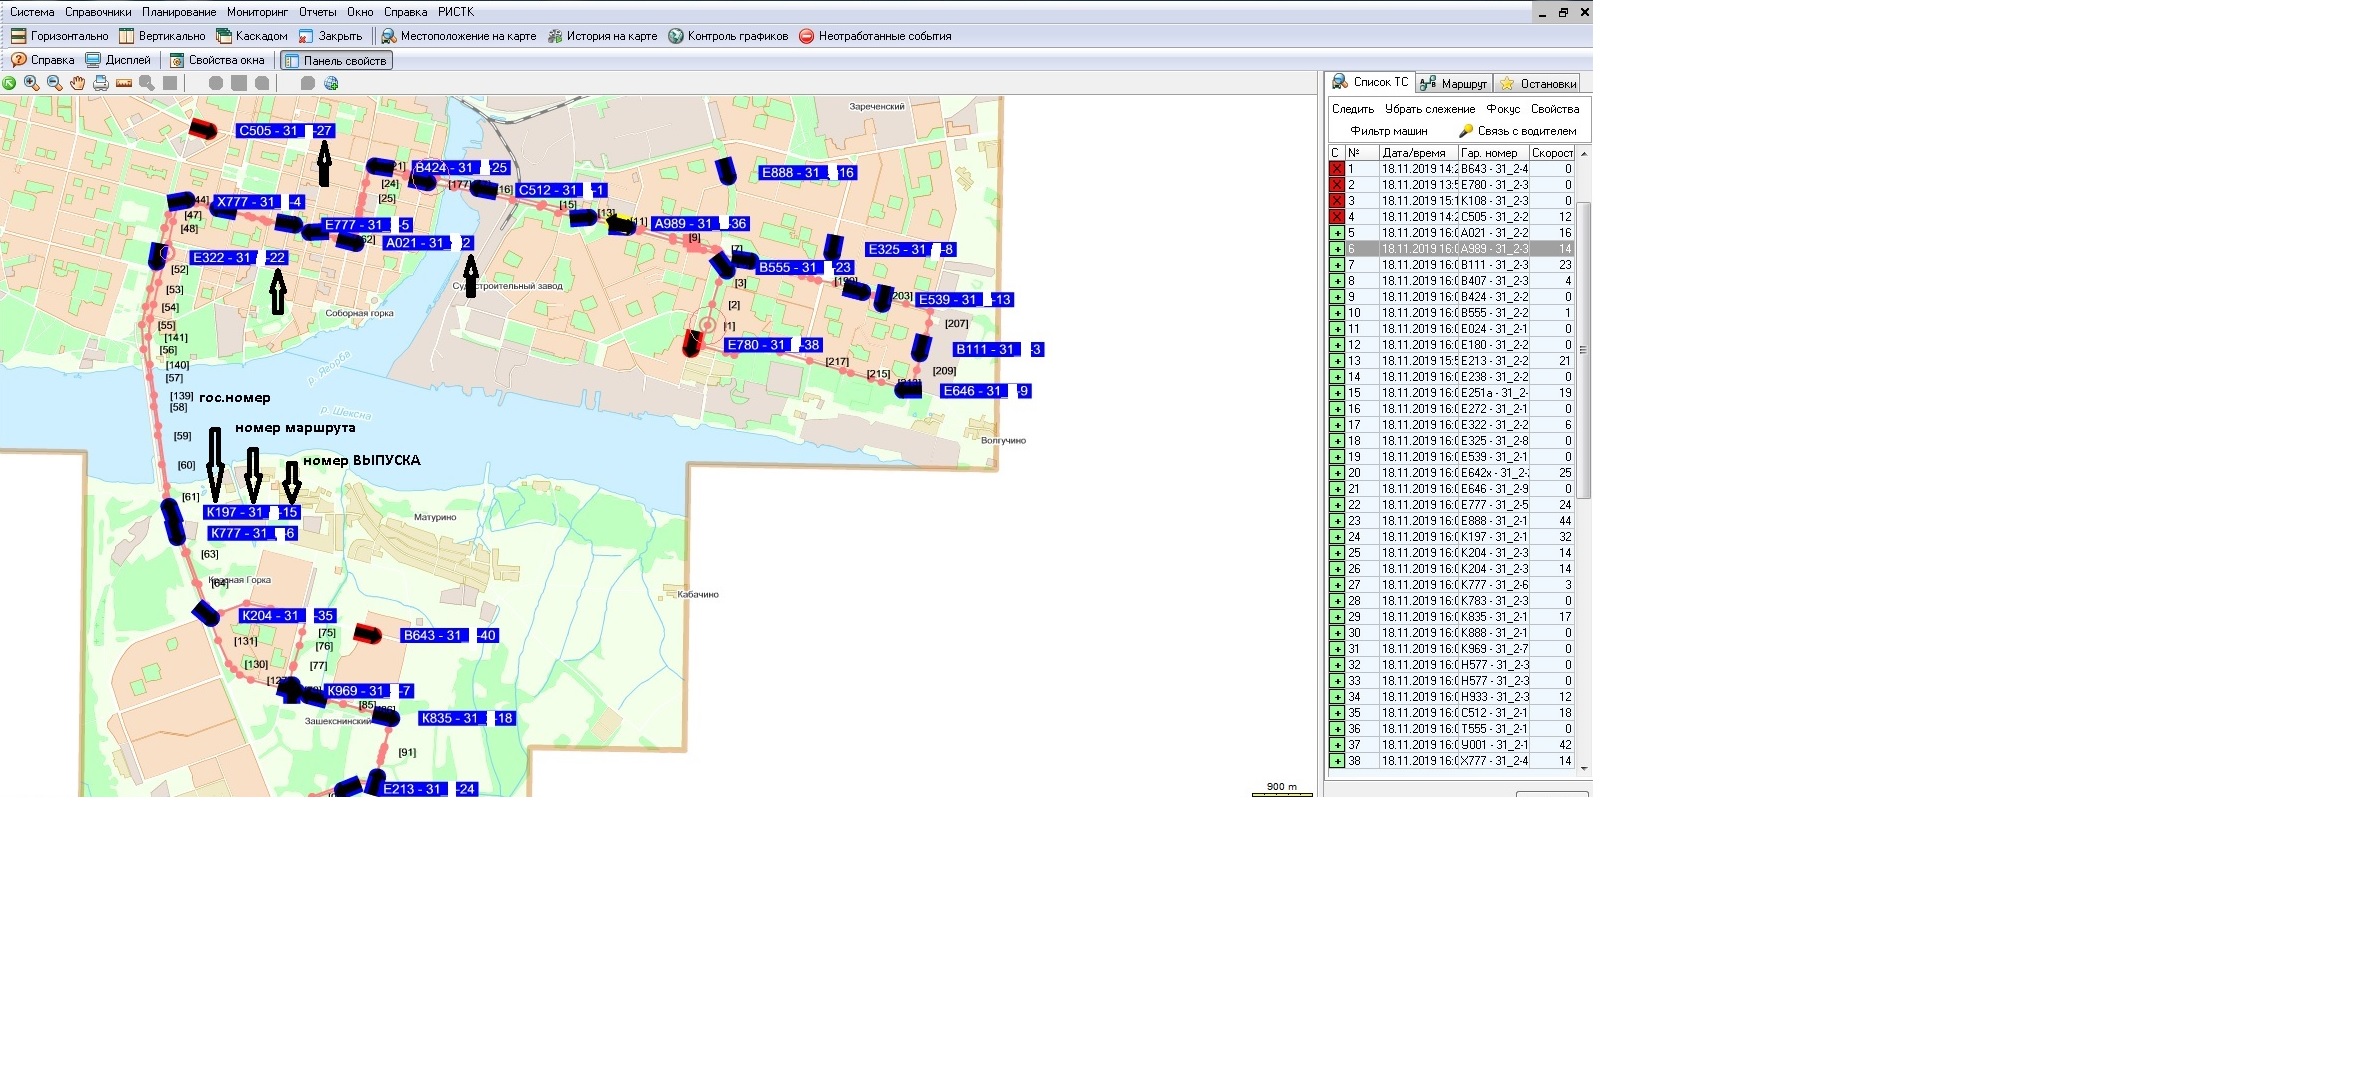
Task: Click the zoom out magnifier map tool
Action: tap(55, 83)
